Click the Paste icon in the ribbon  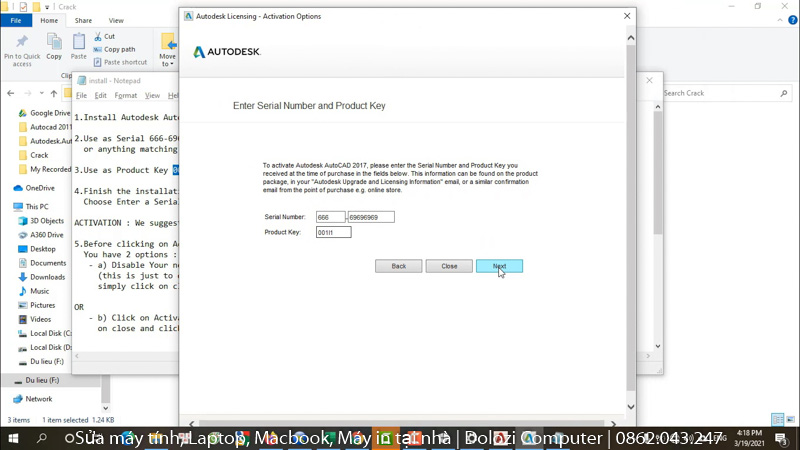coord(78,43)
